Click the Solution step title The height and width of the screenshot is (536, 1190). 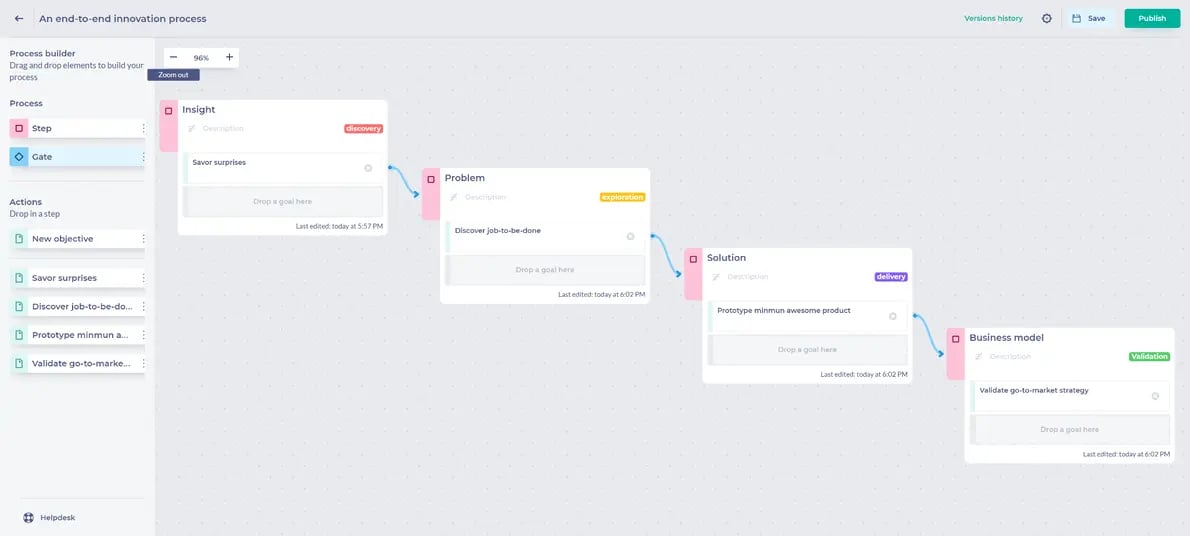point(726,257)
